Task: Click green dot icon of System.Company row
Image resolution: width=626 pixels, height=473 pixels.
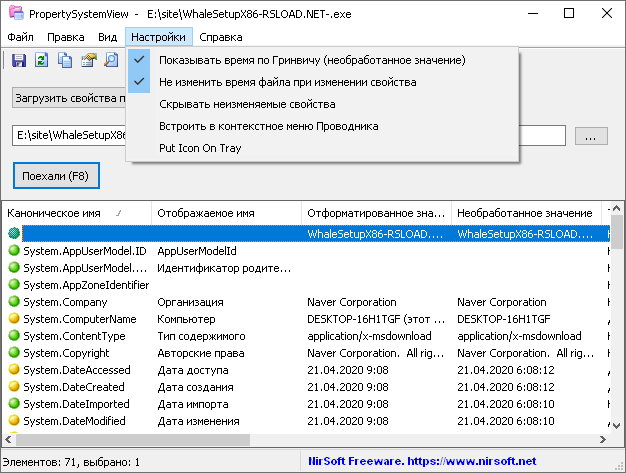Action: 14,302
